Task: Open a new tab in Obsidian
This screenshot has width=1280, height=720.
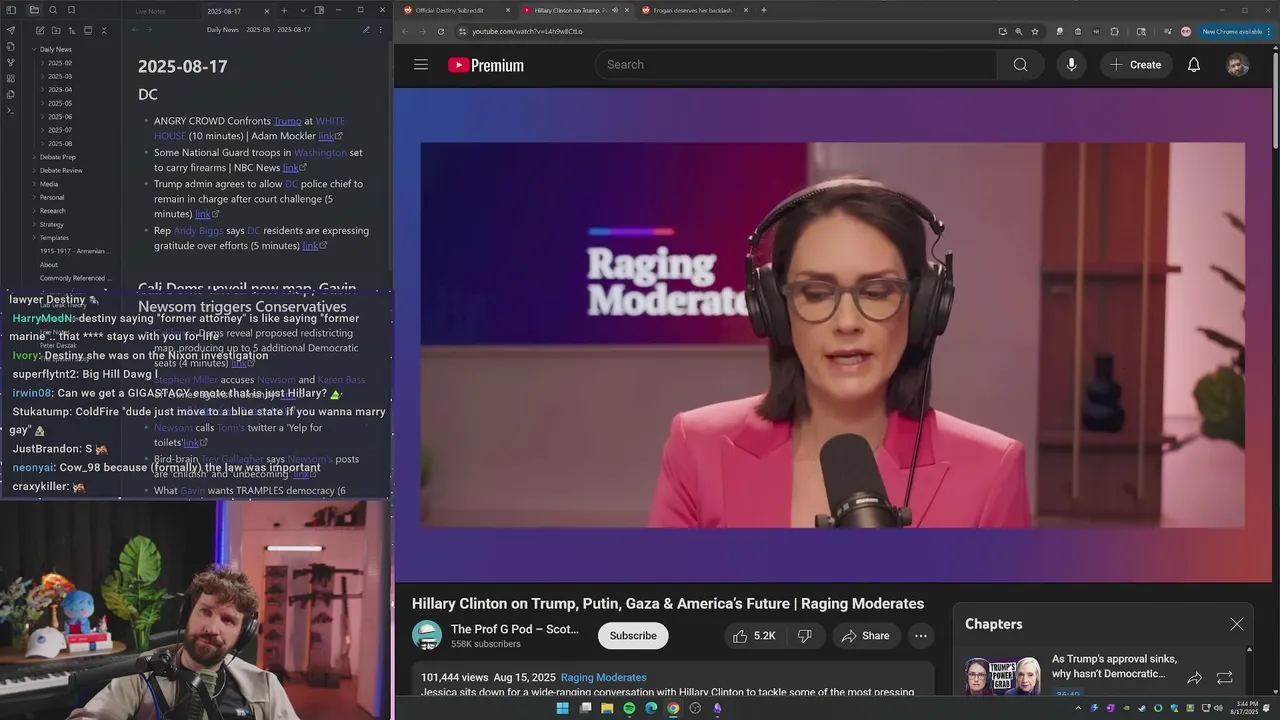Action: [x=284, y=10]
